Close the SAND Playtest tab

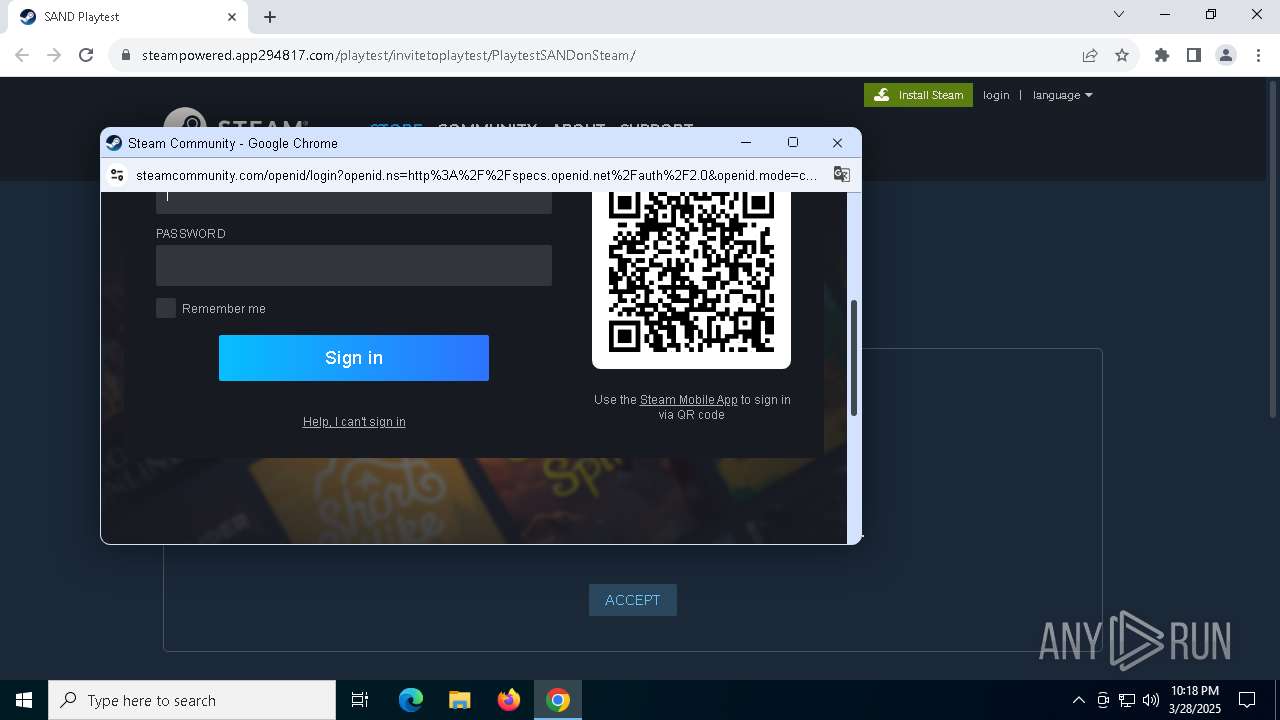click(x=232, y=17)
